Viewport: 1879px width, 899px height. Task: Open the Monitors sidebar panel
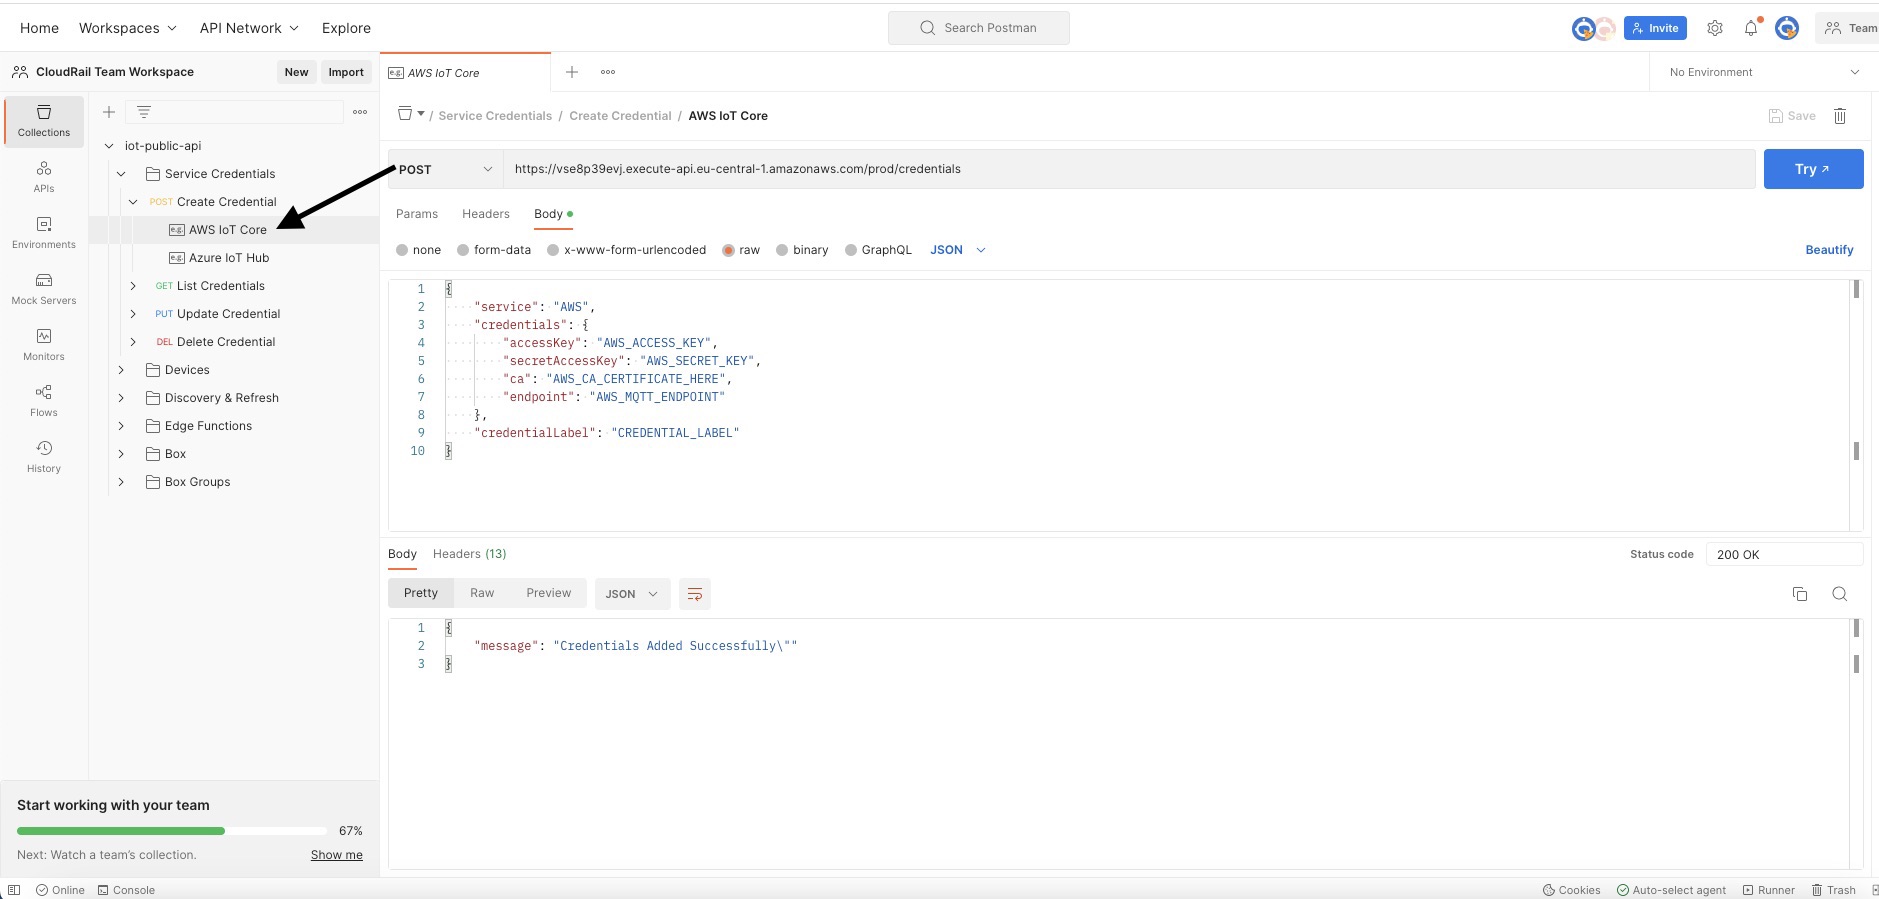tap(44, 345)
